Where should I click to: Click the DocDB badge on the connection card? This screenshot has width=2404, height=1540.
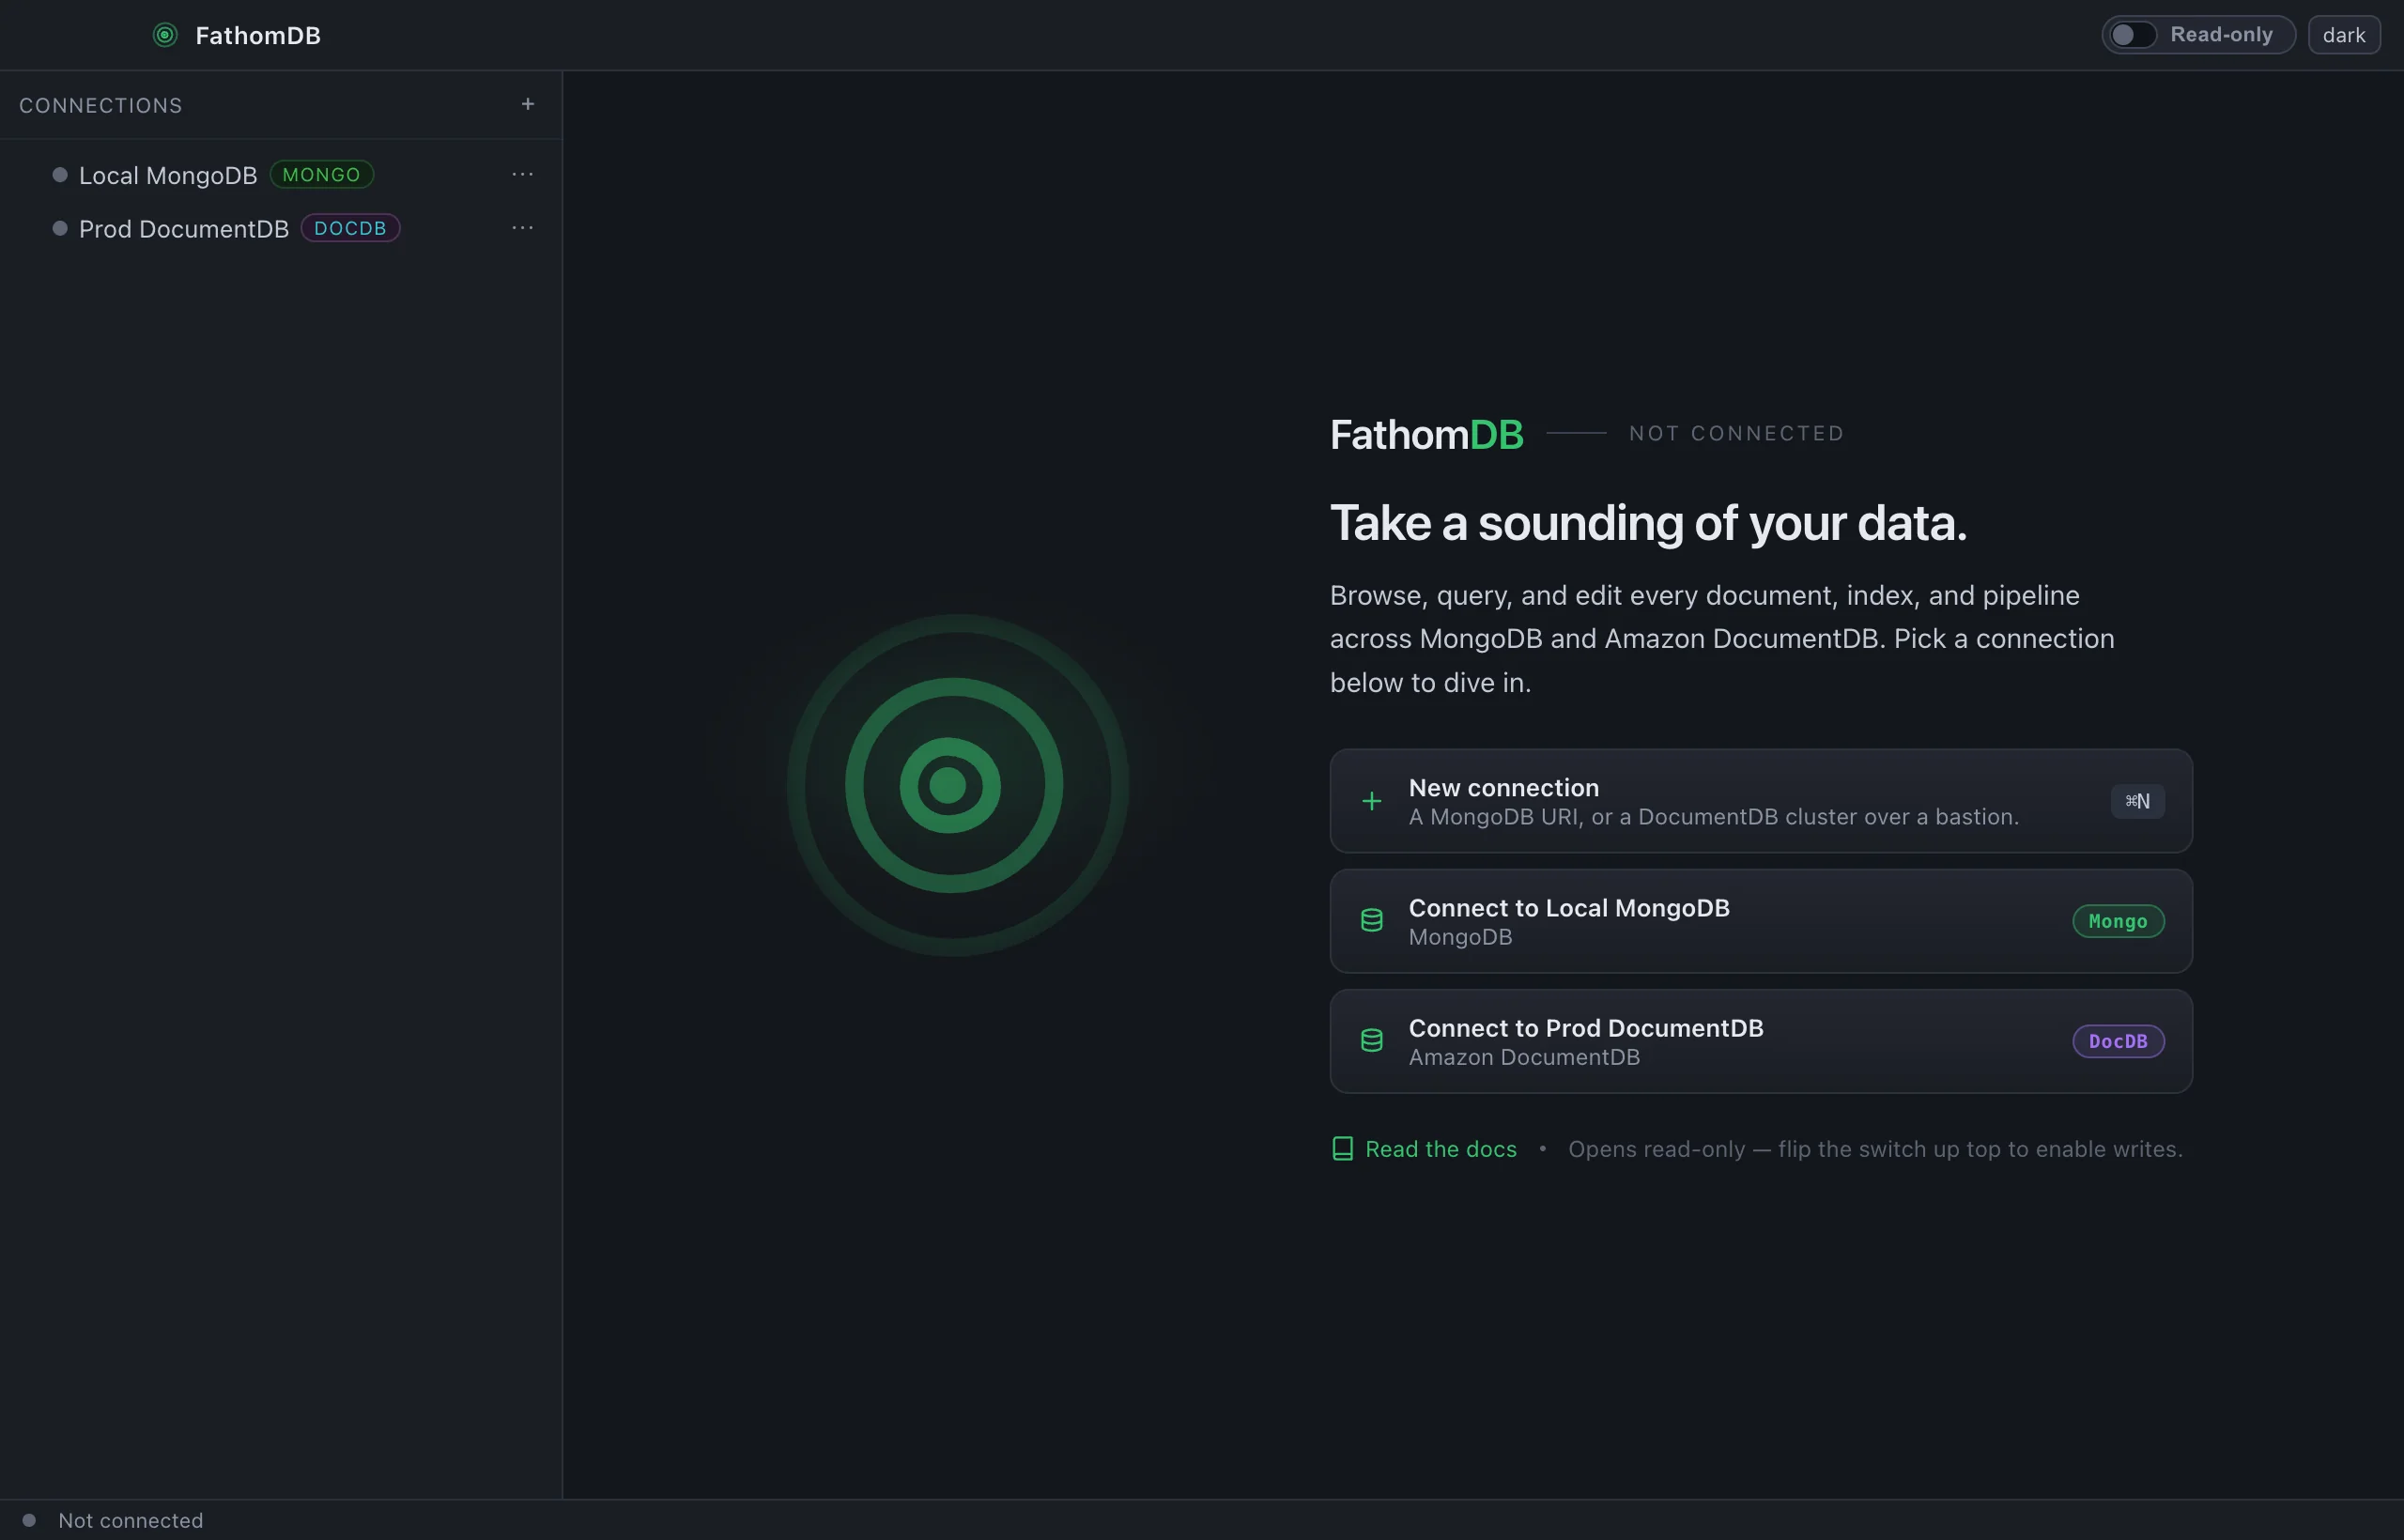click(2118, 1041)
